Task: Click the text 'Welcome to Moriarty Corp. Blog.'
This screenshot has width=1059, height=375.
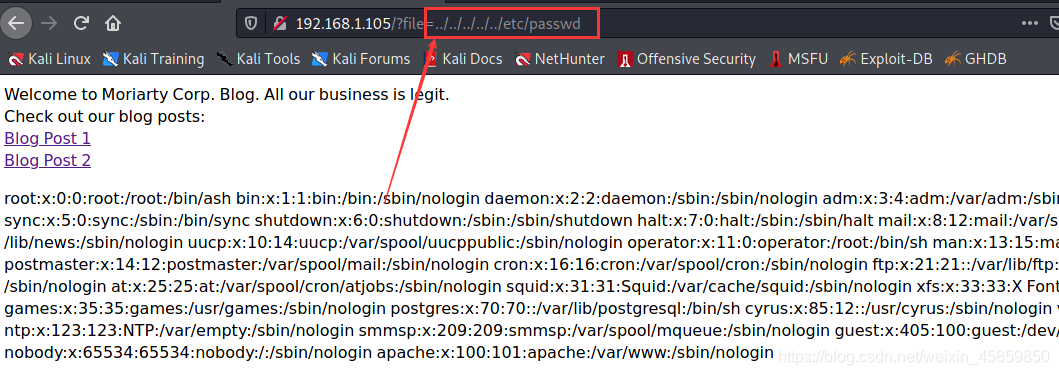Action: point(131,95)
